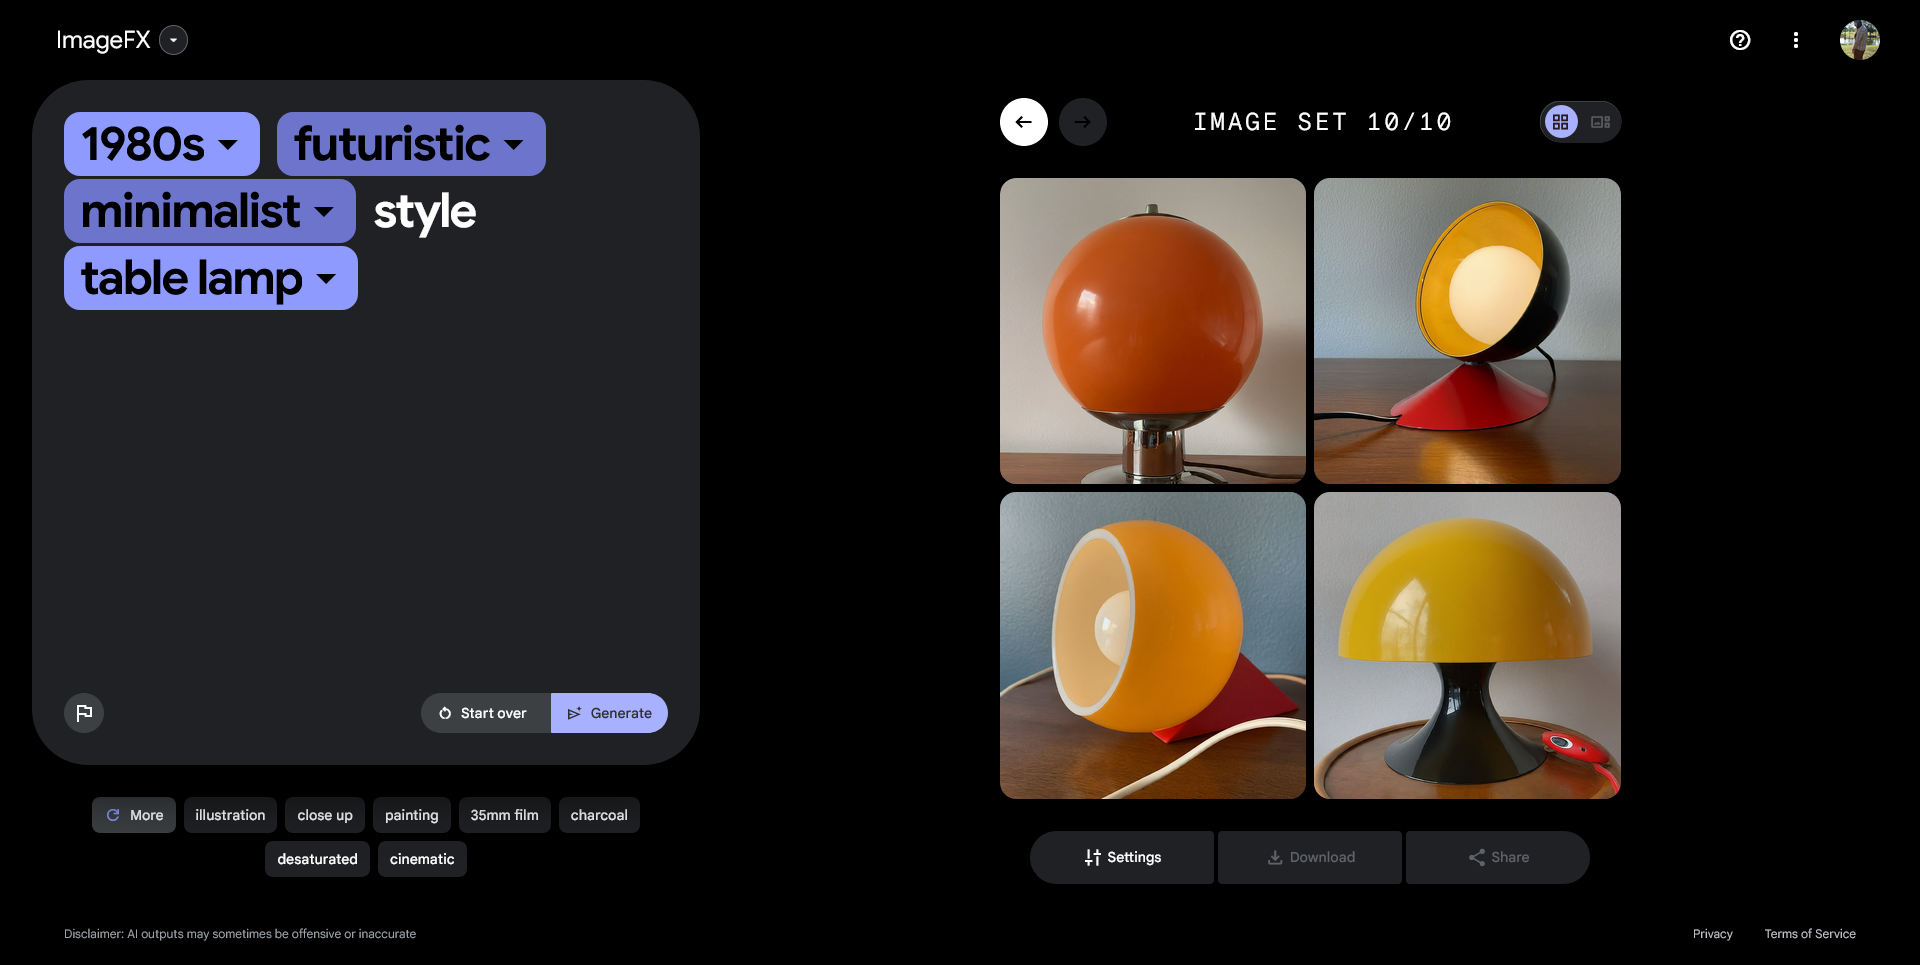Click the Start over button
Screen dimensions: 1920x965
(486, 713)
